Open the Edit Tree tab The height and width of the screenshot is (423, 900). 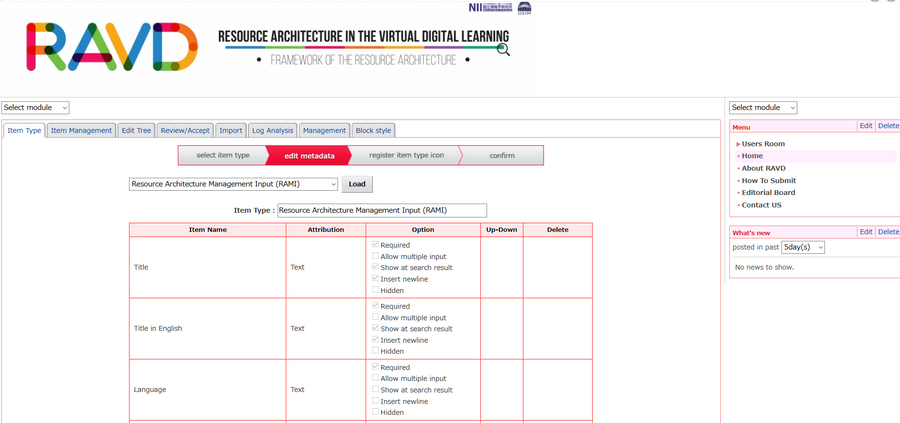(136, 130)
